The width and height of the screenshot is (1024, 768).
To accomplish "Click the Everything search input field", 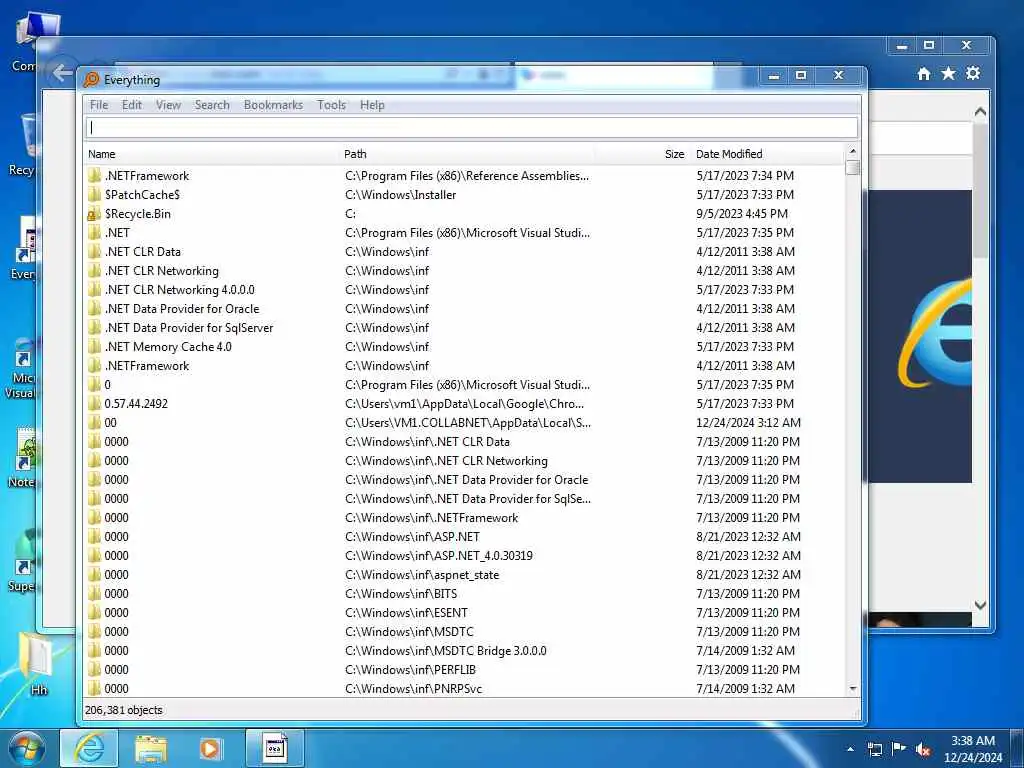I will coord(472,128).
